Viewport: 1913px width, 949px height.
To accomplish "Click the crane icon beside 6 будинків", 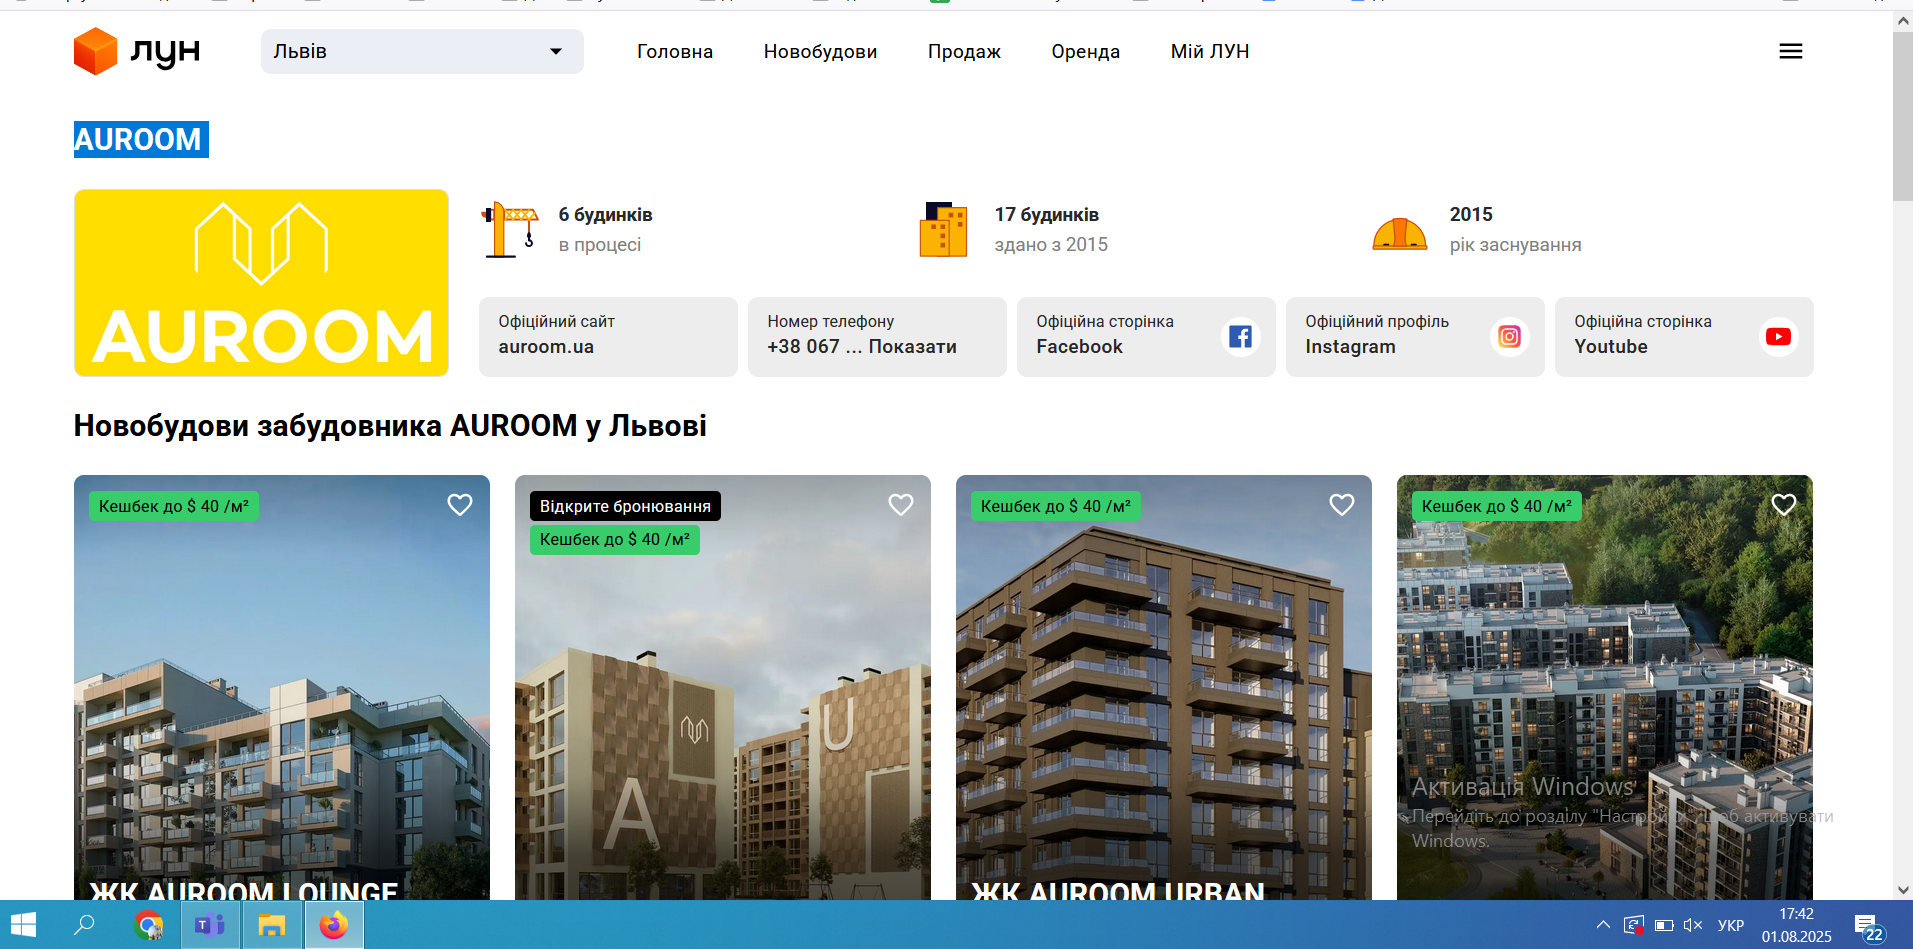I will click(510, 229).
